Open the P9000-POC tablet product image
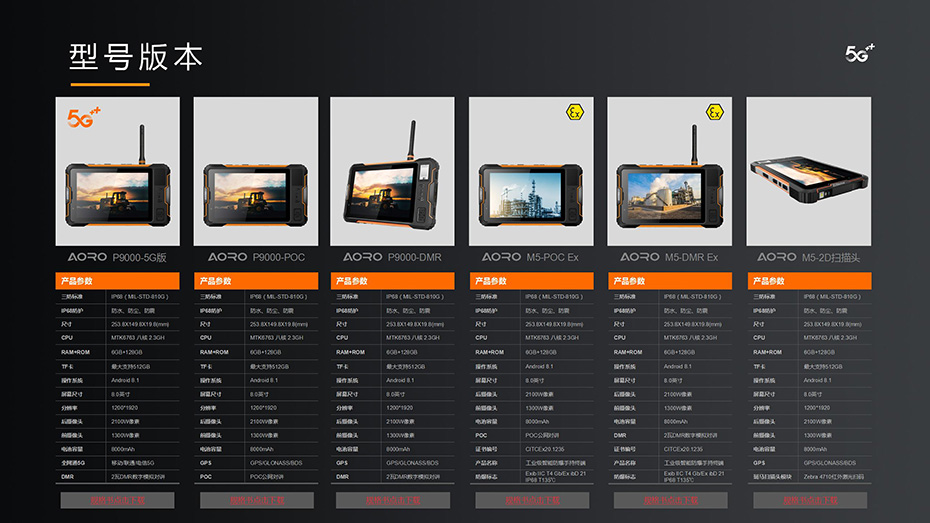Viewport: 930px width, 523px height. (256, 171)
